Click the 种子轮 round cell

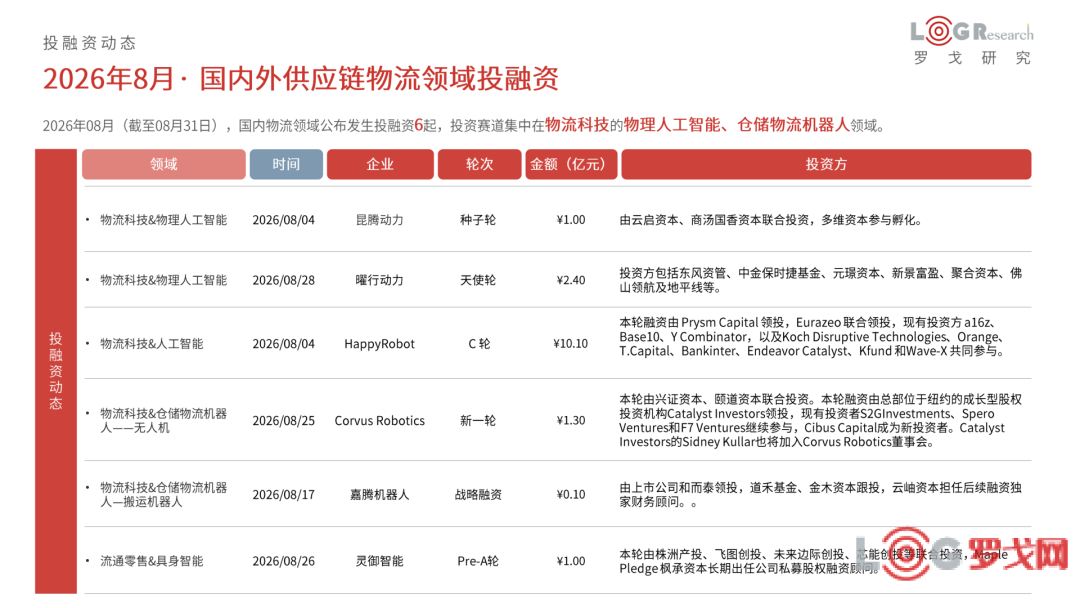tap(478, 220)
